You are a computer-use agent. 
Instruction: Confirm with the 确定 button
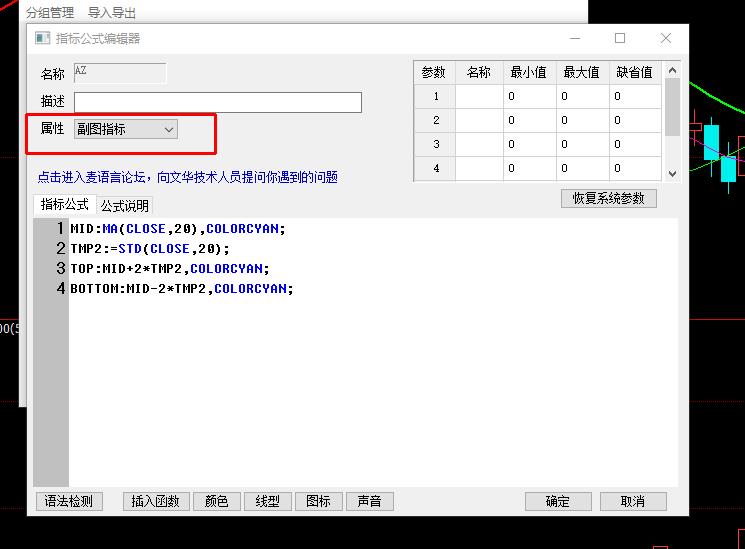(x=558, y=501)
